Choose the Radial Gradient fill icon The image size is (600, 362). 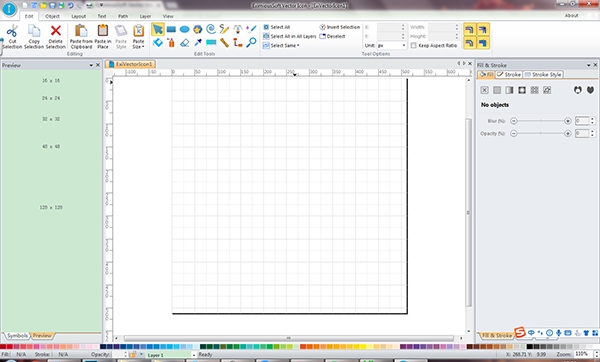pos(522,90)
